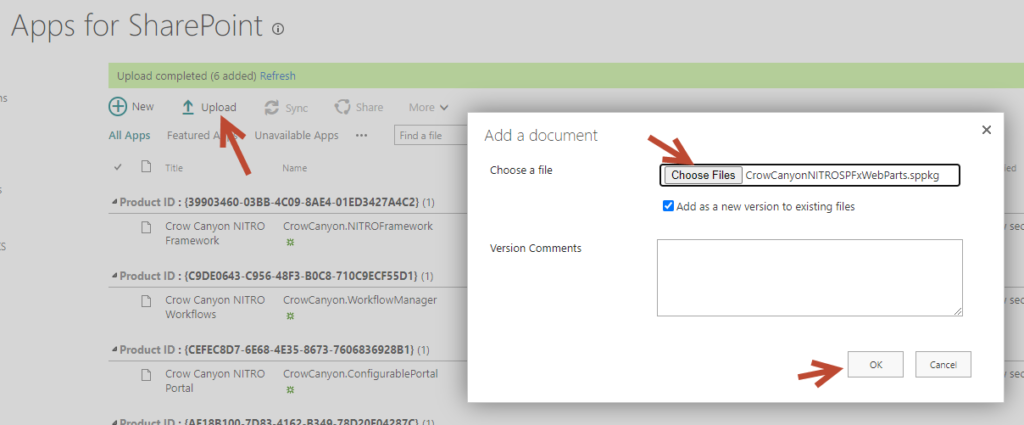Screen dimensions: 1024x425
Task: Click the new-item badge under CrowCanyon.ConfigurablePortal
Action: tap(291, 390)
